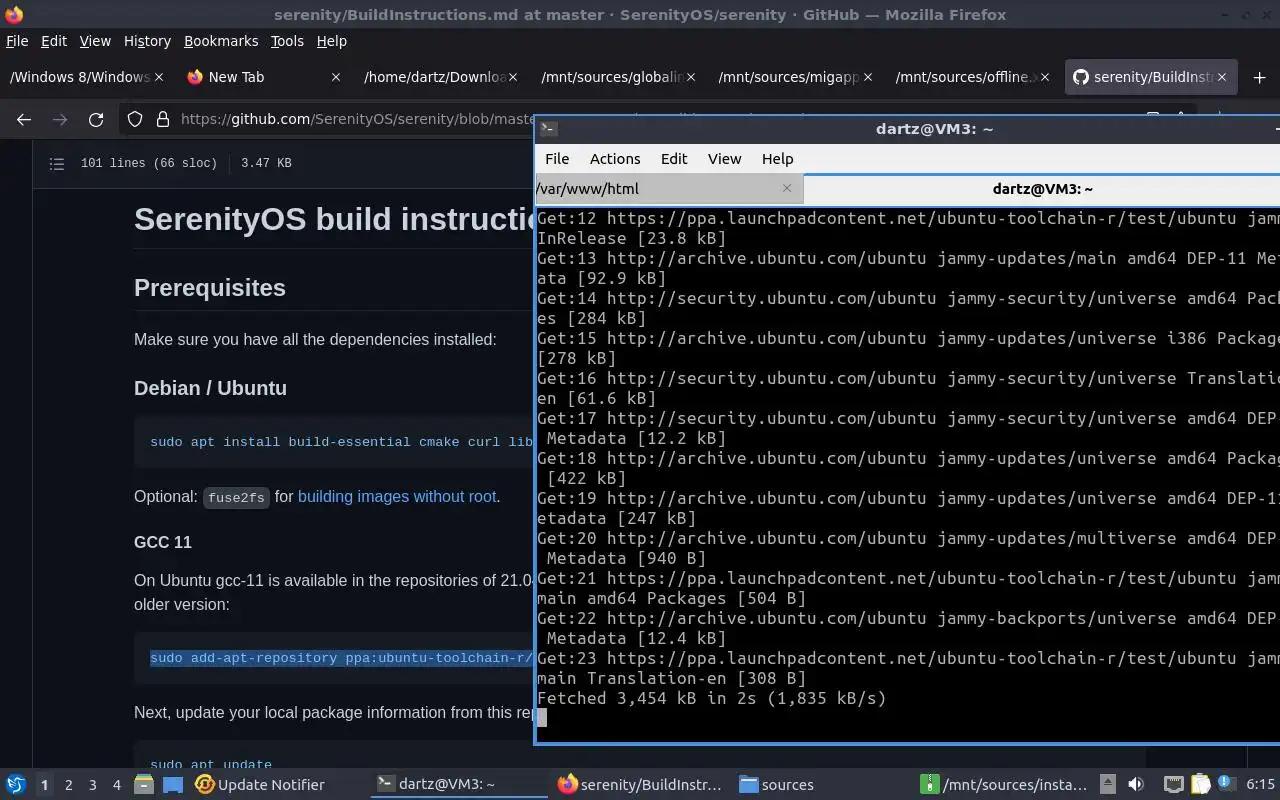Open update notification tray icon
Screen dimensions: 1280x800
click(x=1226, y=784)
